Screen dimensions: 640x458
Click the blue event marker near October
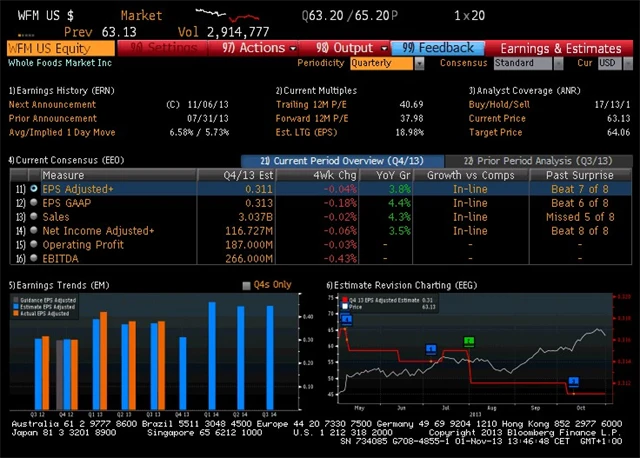tap(574, 381)
